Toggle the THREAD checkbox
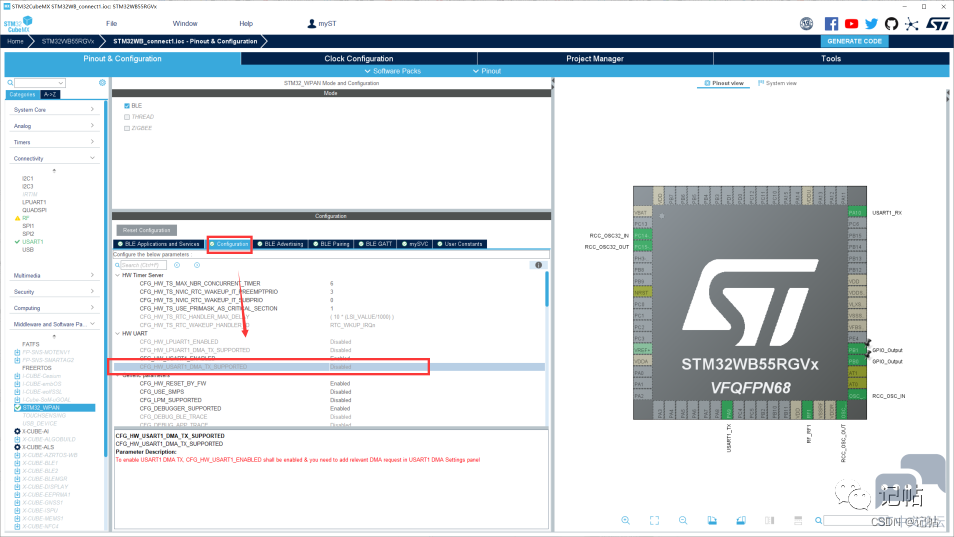This screenshot has width=954, height=537. (127, 117)
